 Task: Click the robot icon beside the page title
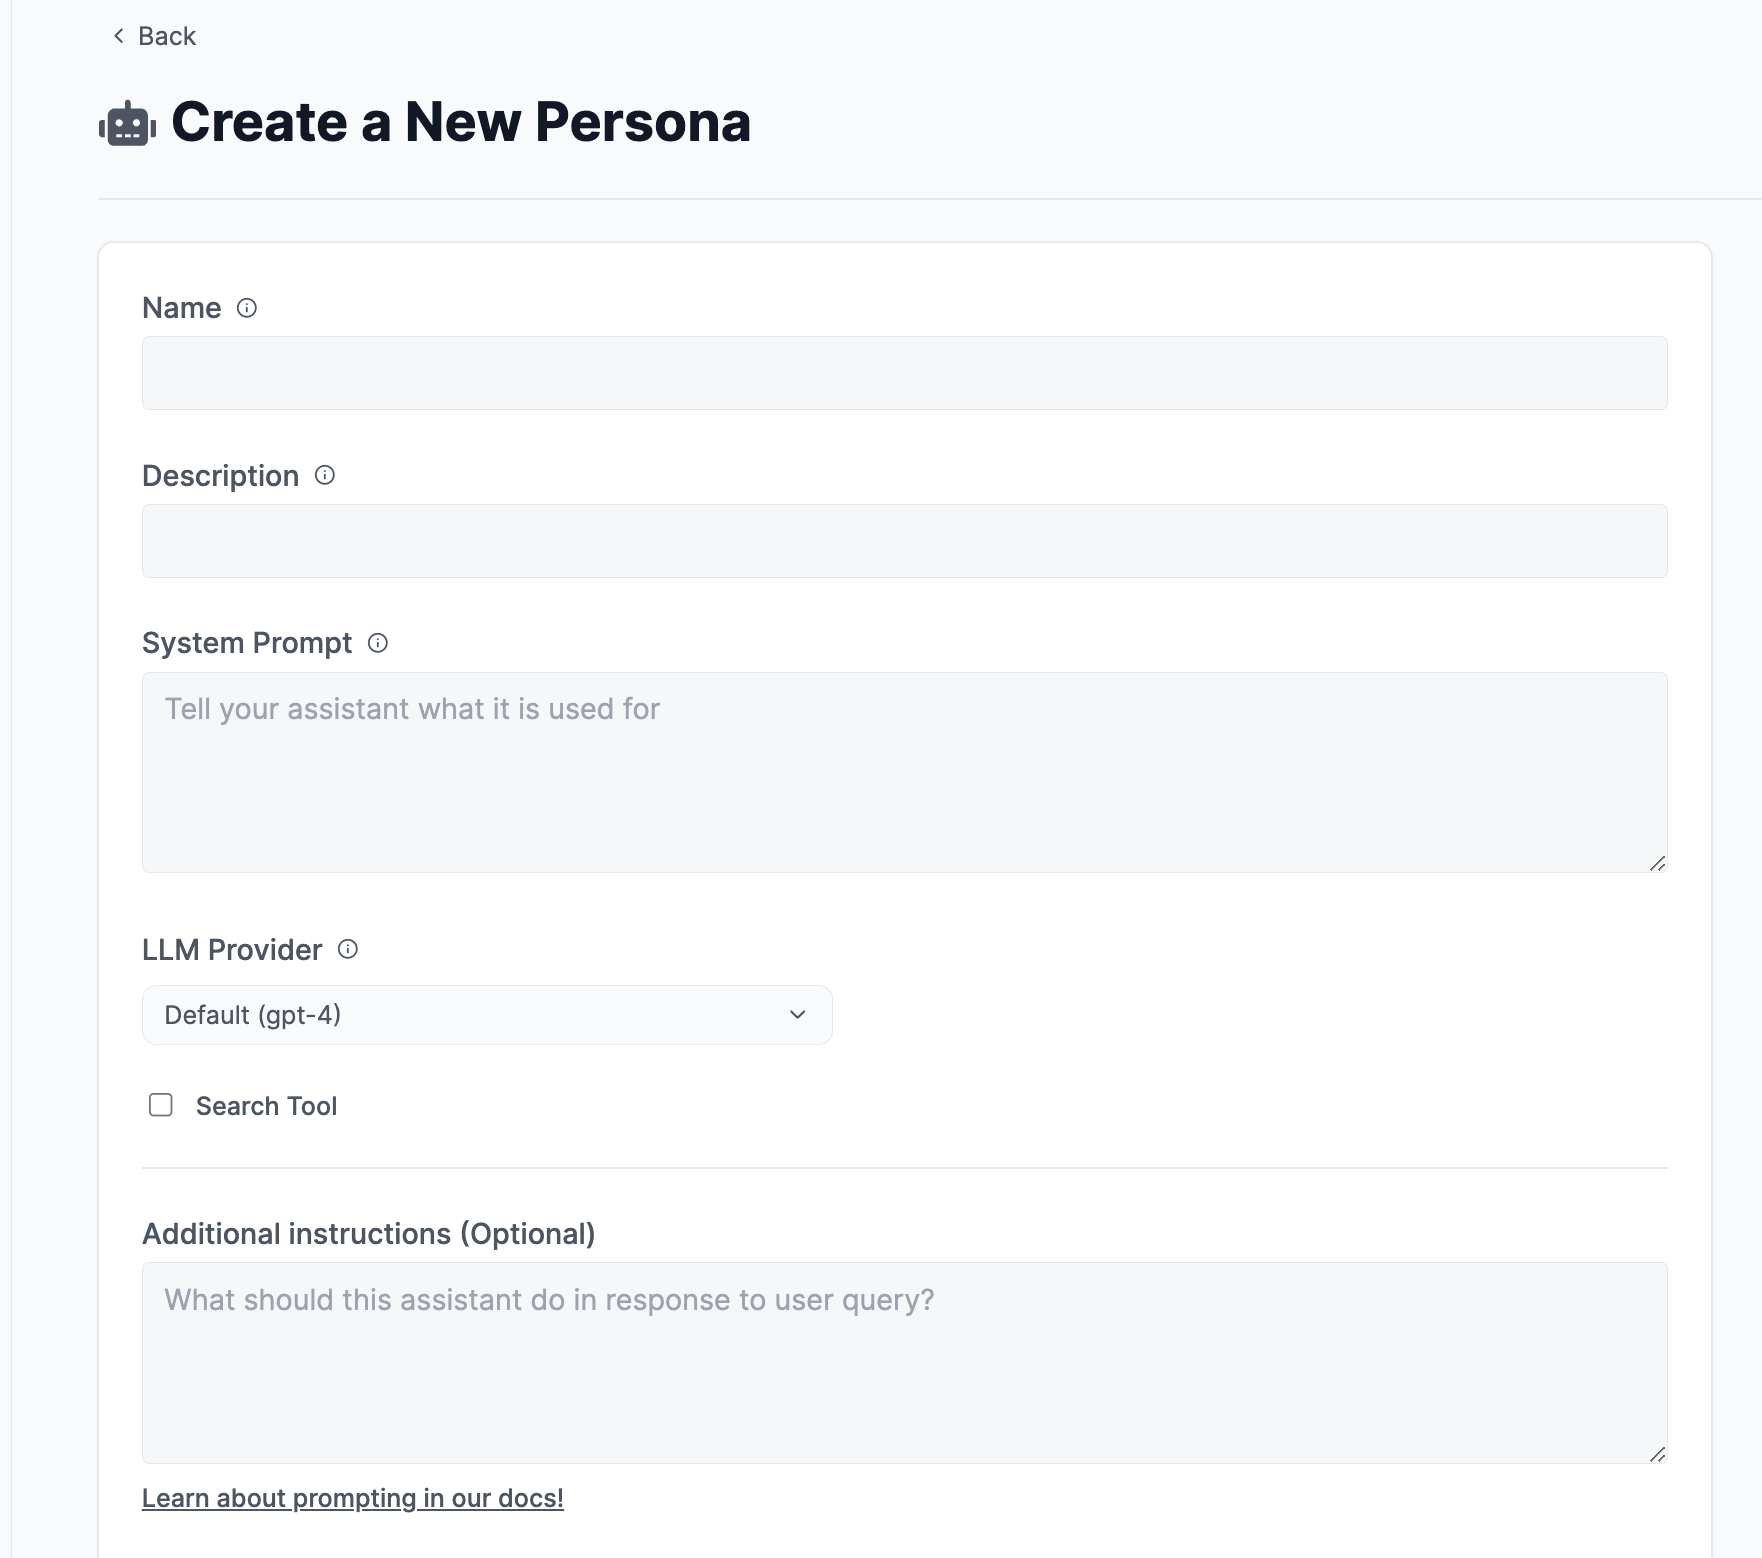tap(126, 123)
